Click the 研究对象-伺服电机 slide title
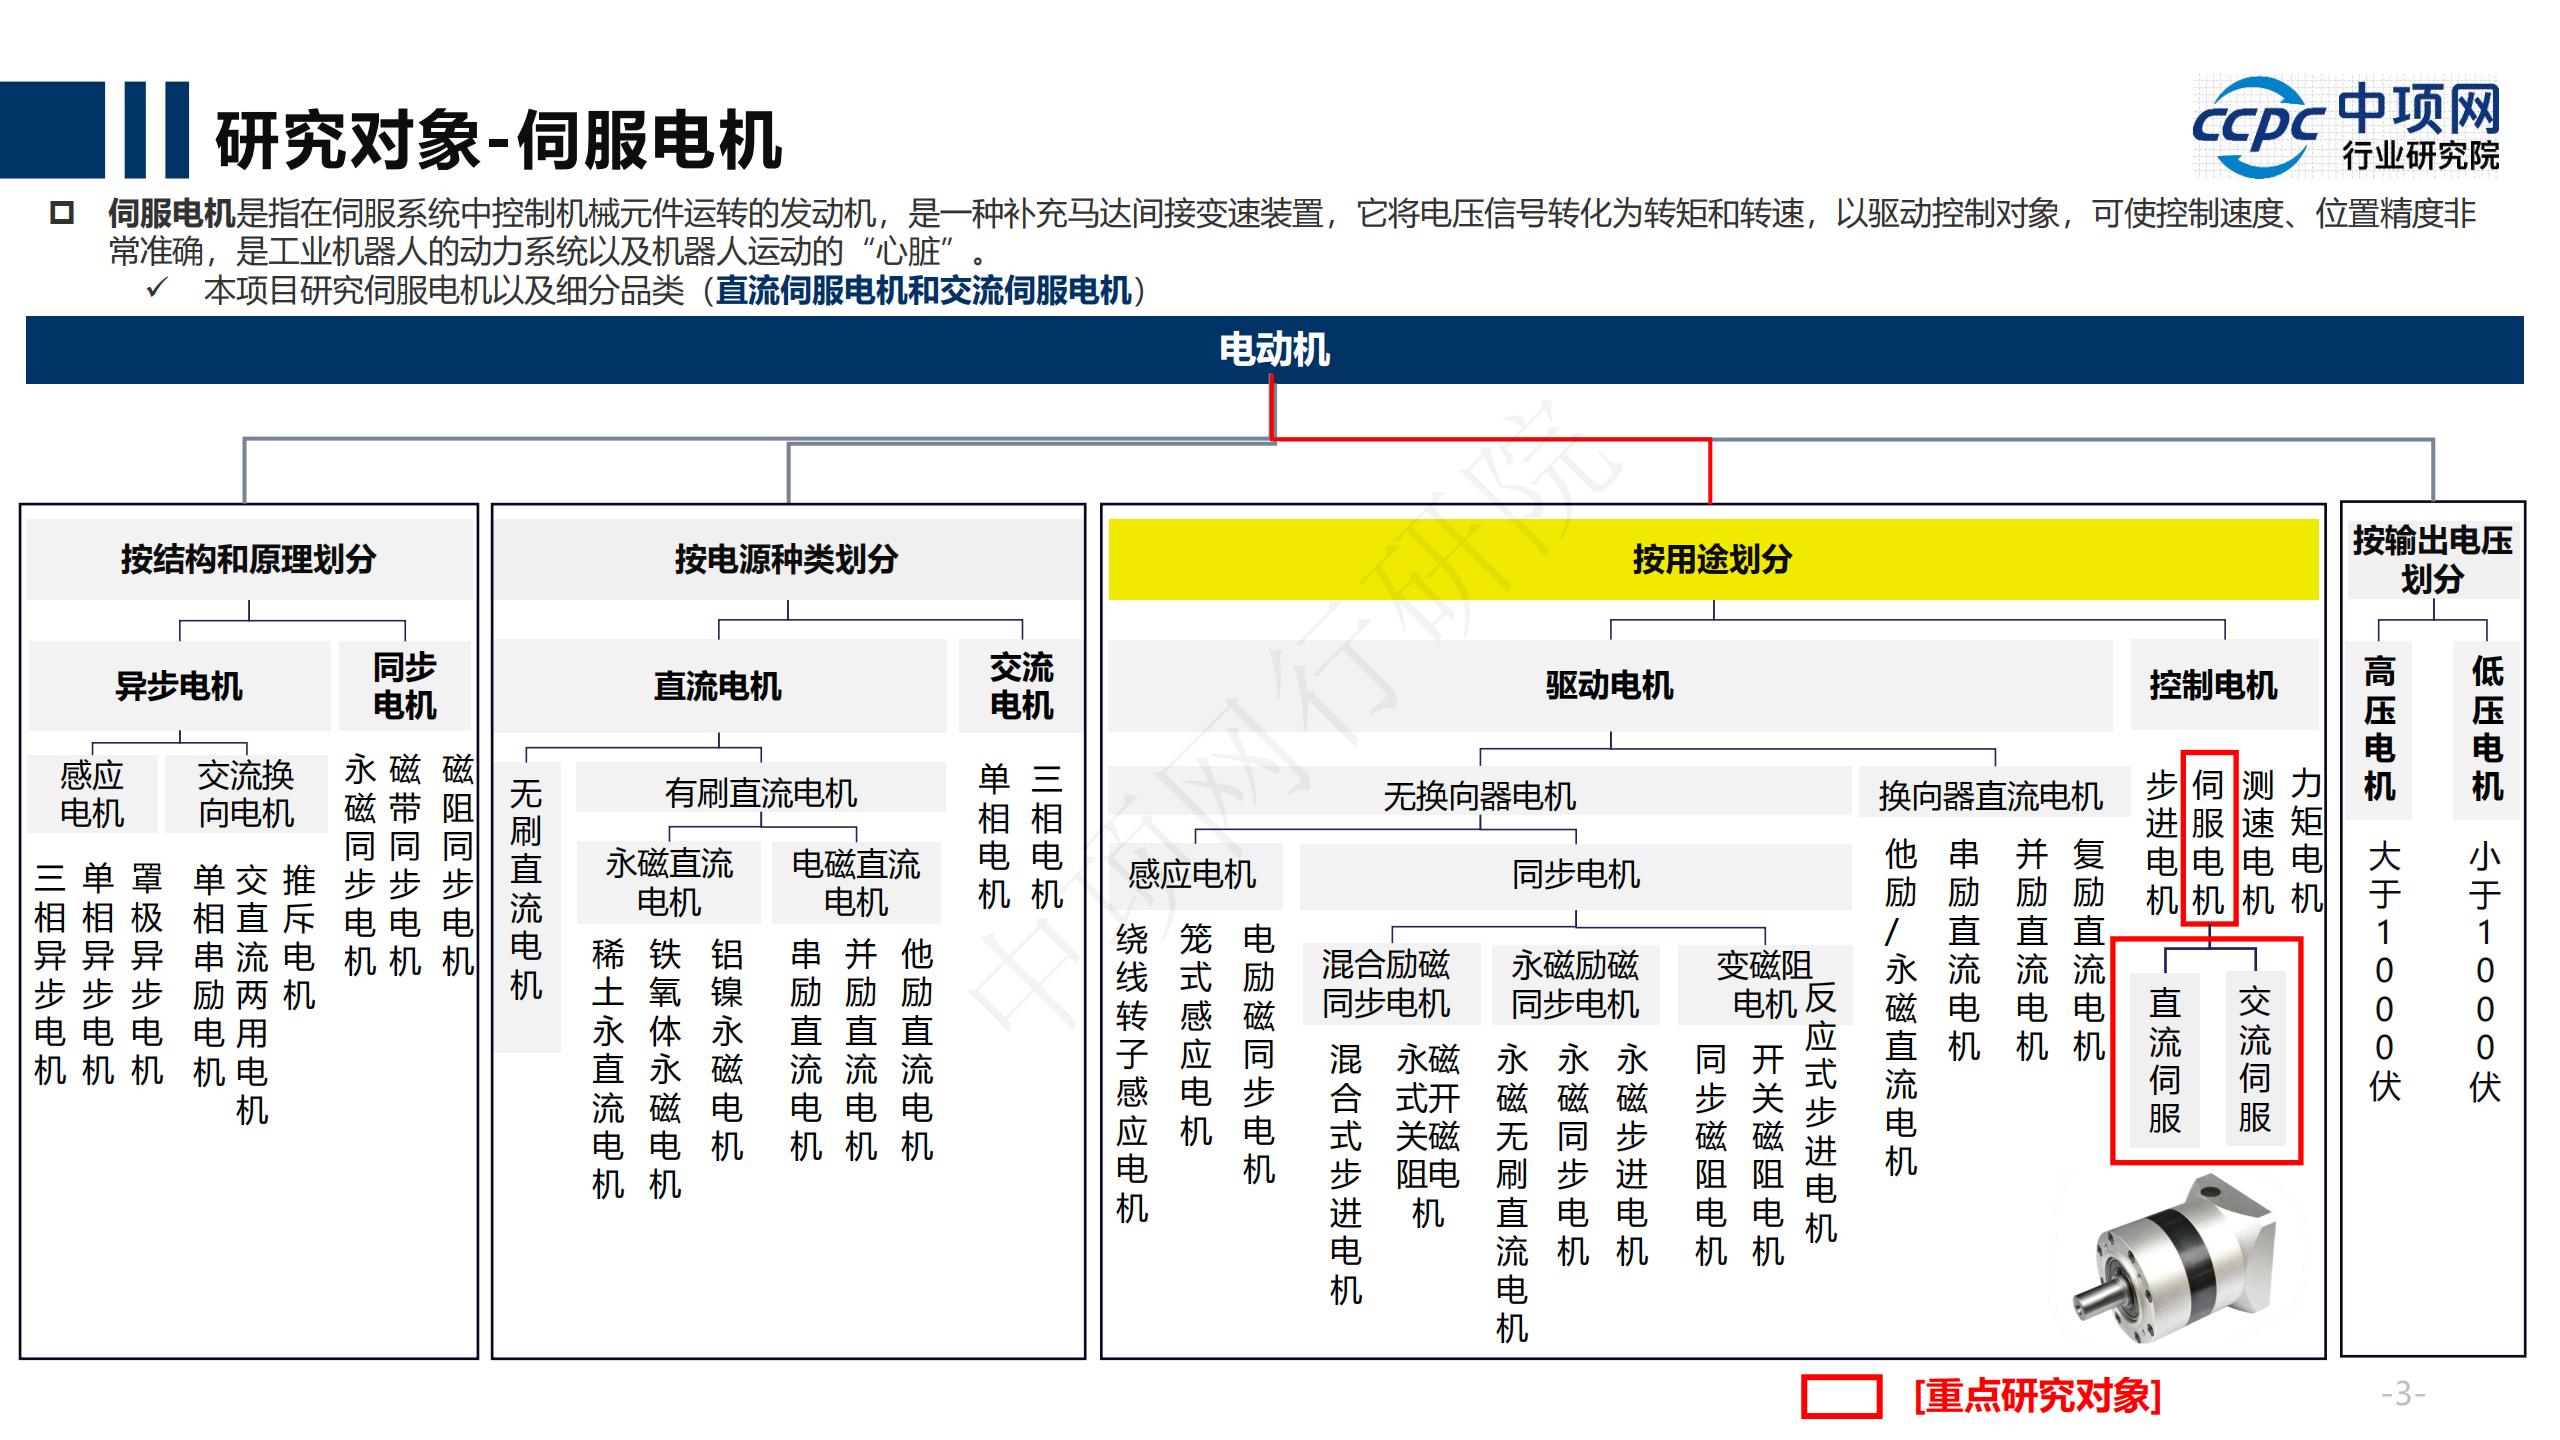This screenshot has height=1440, width=2560. tap(497, 140)
